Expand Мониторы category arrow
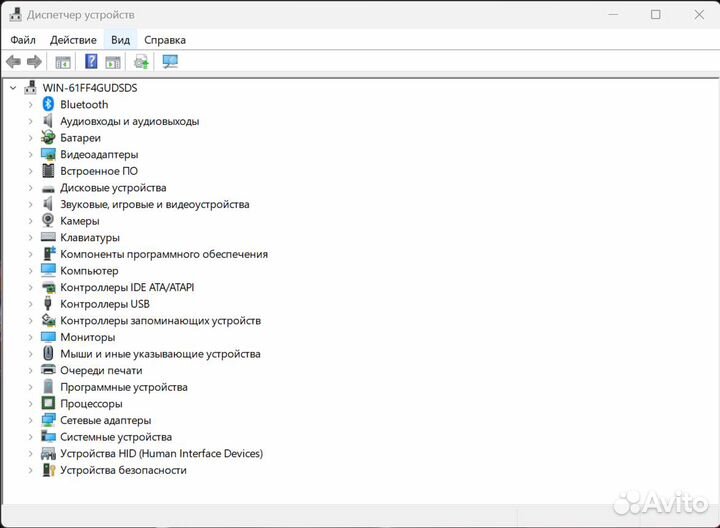720x528 pixels. 30,337
